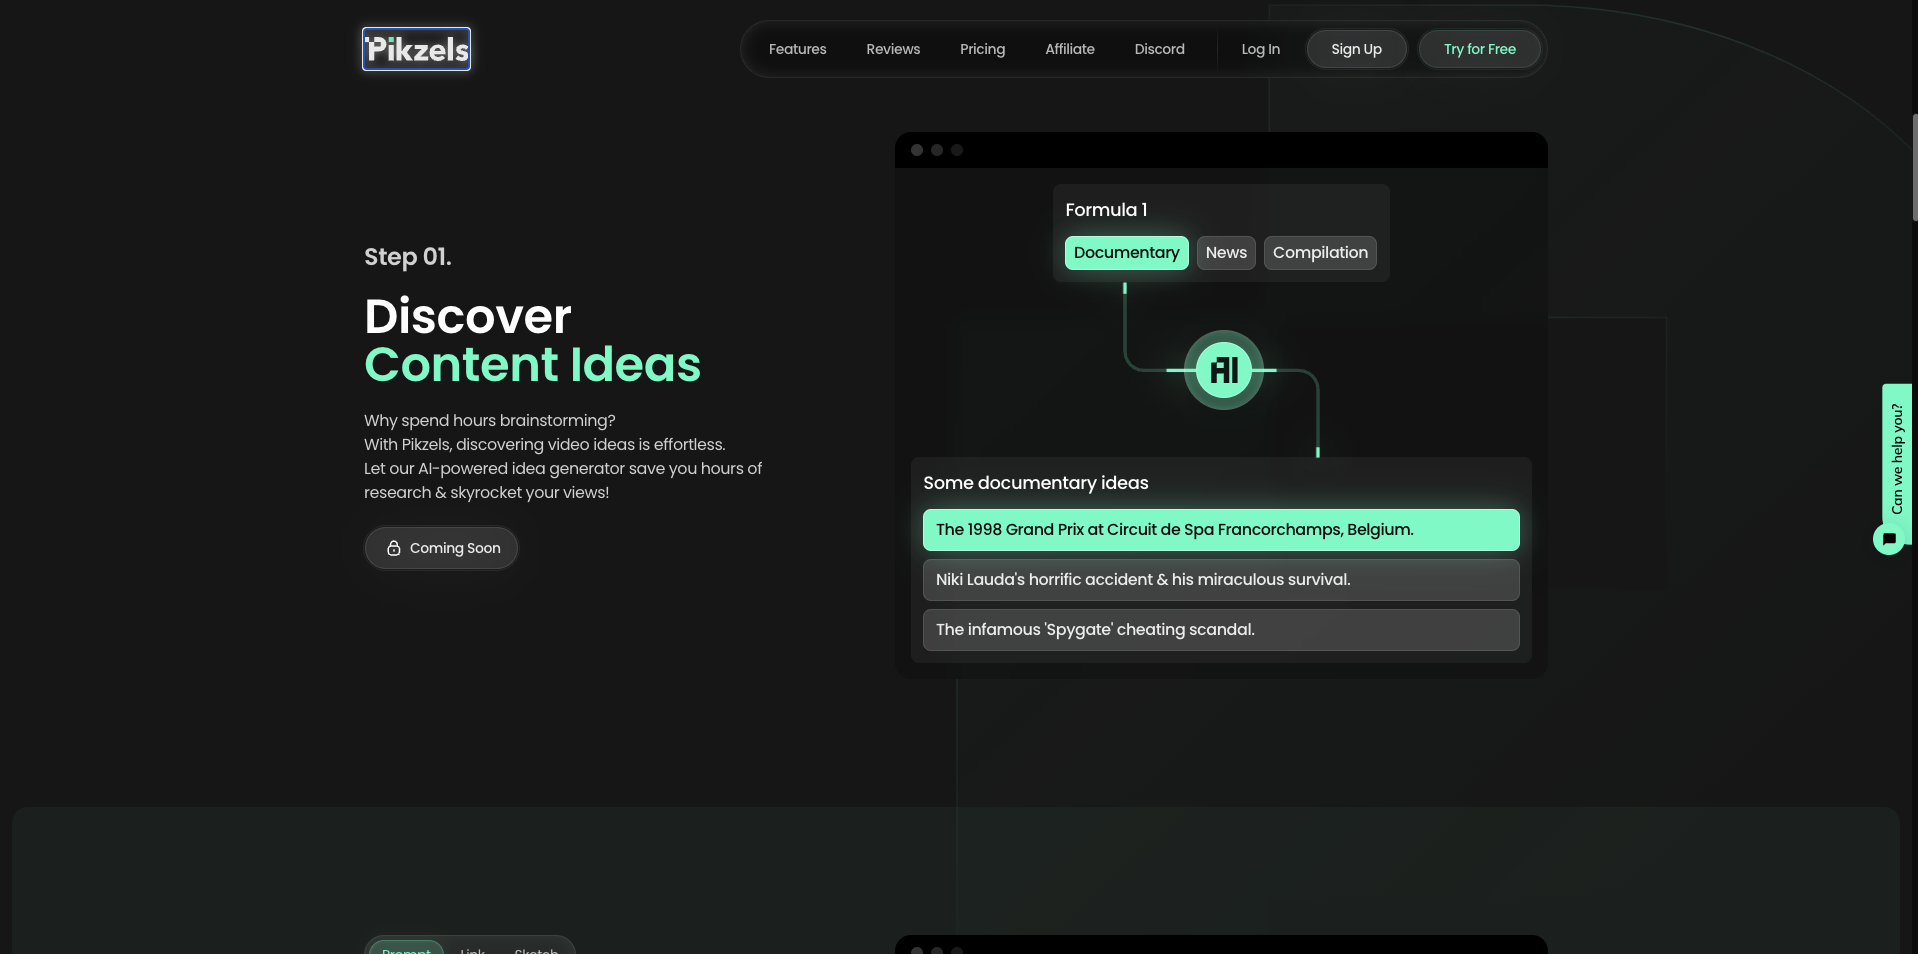Click the 'Discover' heading word
Viewport: 1918px width, 954px height.
point(468,316)
